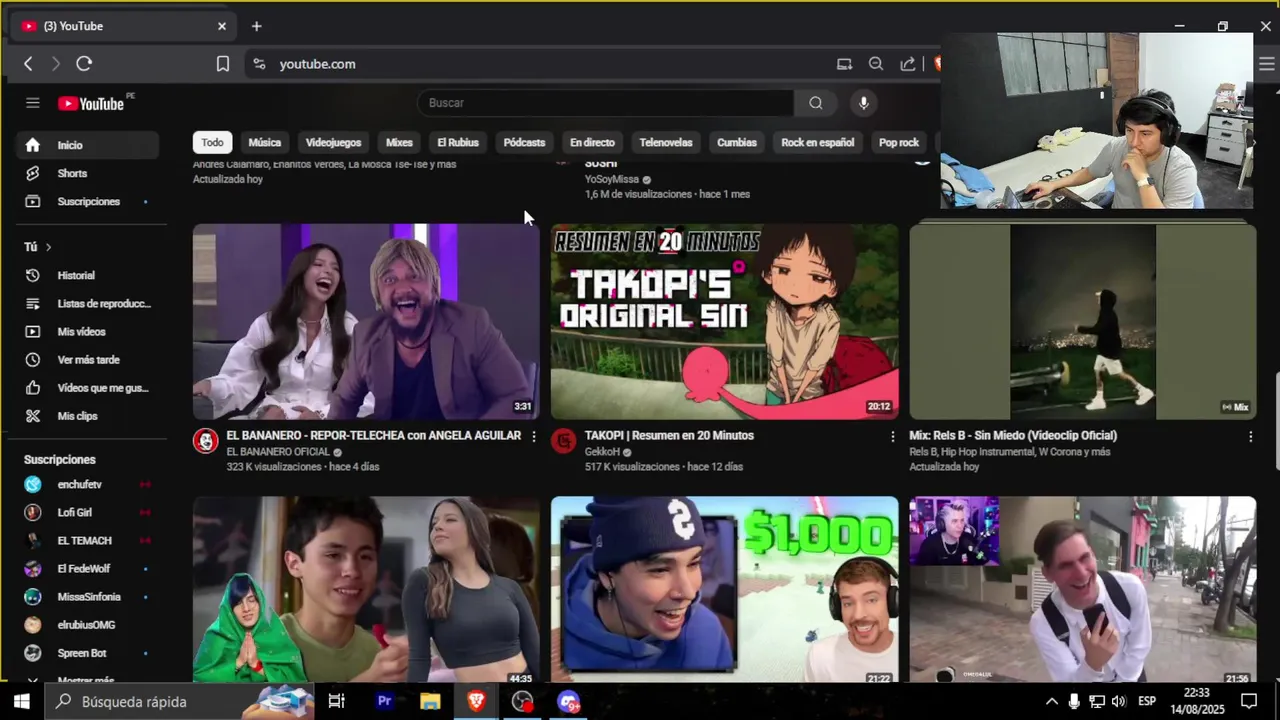This screenshot has height=720, width=1280.
Task: Start voice search with microphone icon
Action: click(x=864, y=103)
